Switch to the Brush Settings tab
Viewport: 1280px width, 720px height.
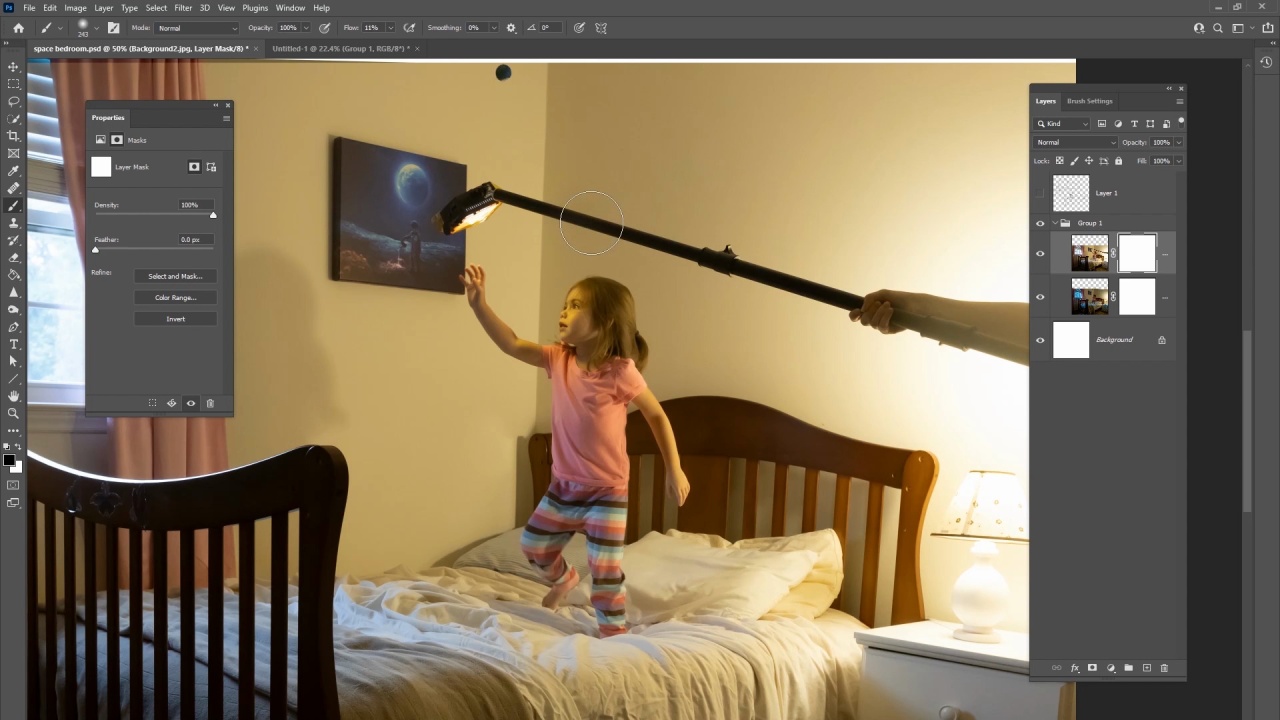click(x=1089, y=101)
